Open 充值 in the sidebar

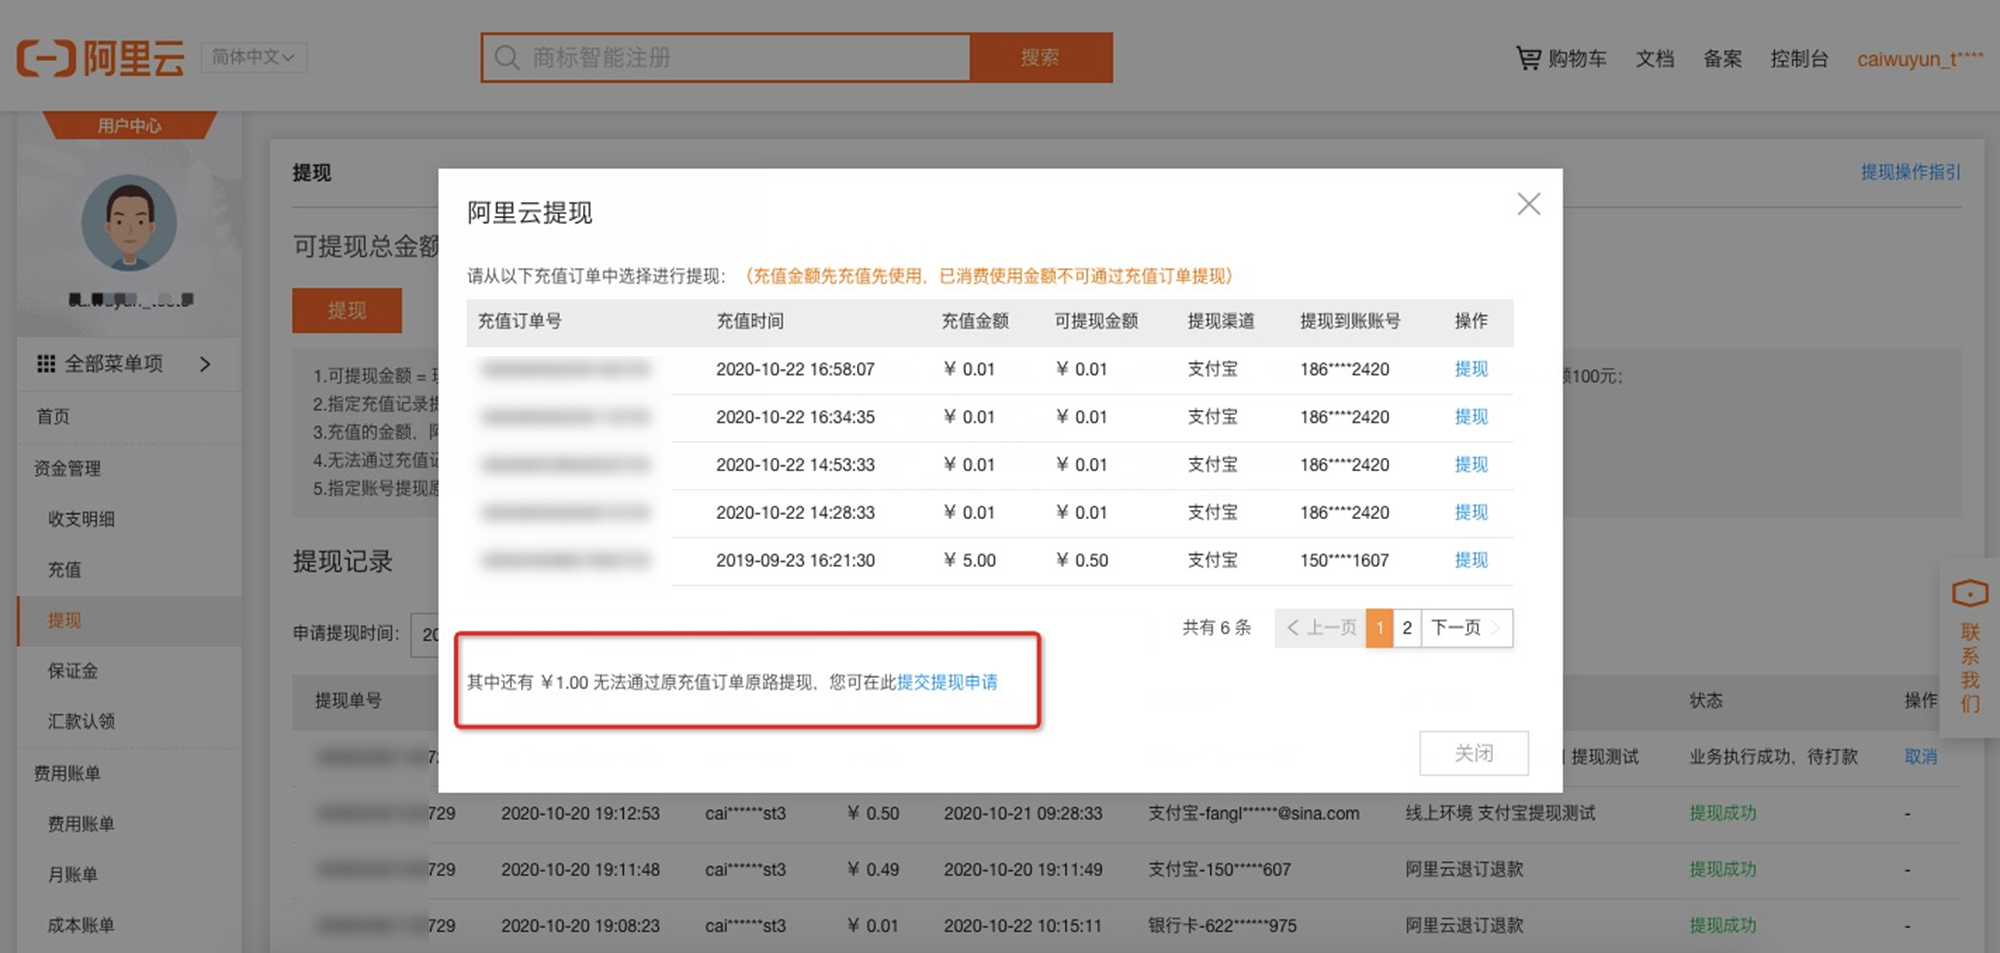tap(64, 569)
